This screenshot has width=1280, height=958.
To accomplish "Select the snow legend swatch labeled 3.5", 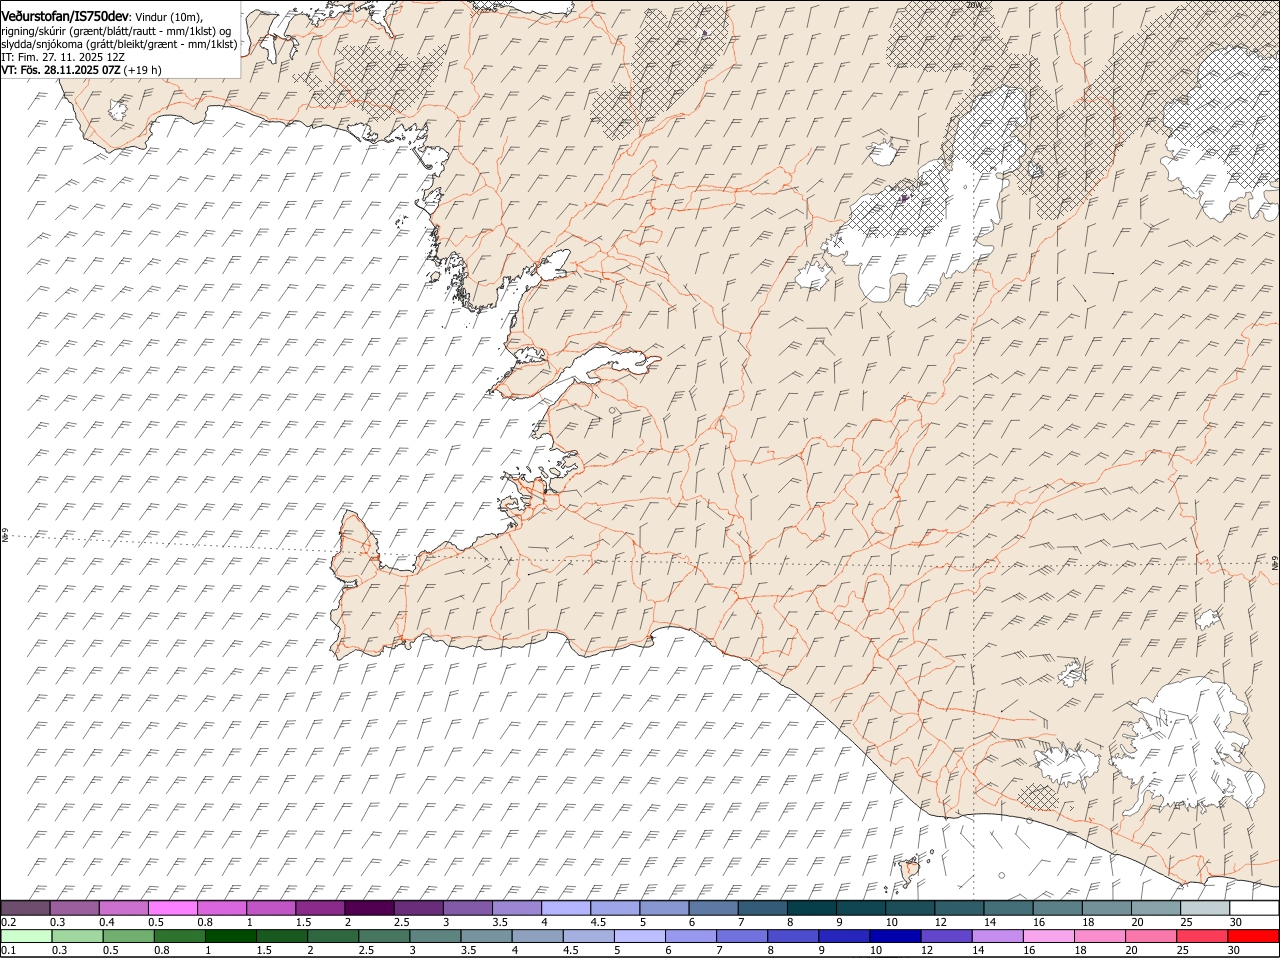I will coord(518,908).
